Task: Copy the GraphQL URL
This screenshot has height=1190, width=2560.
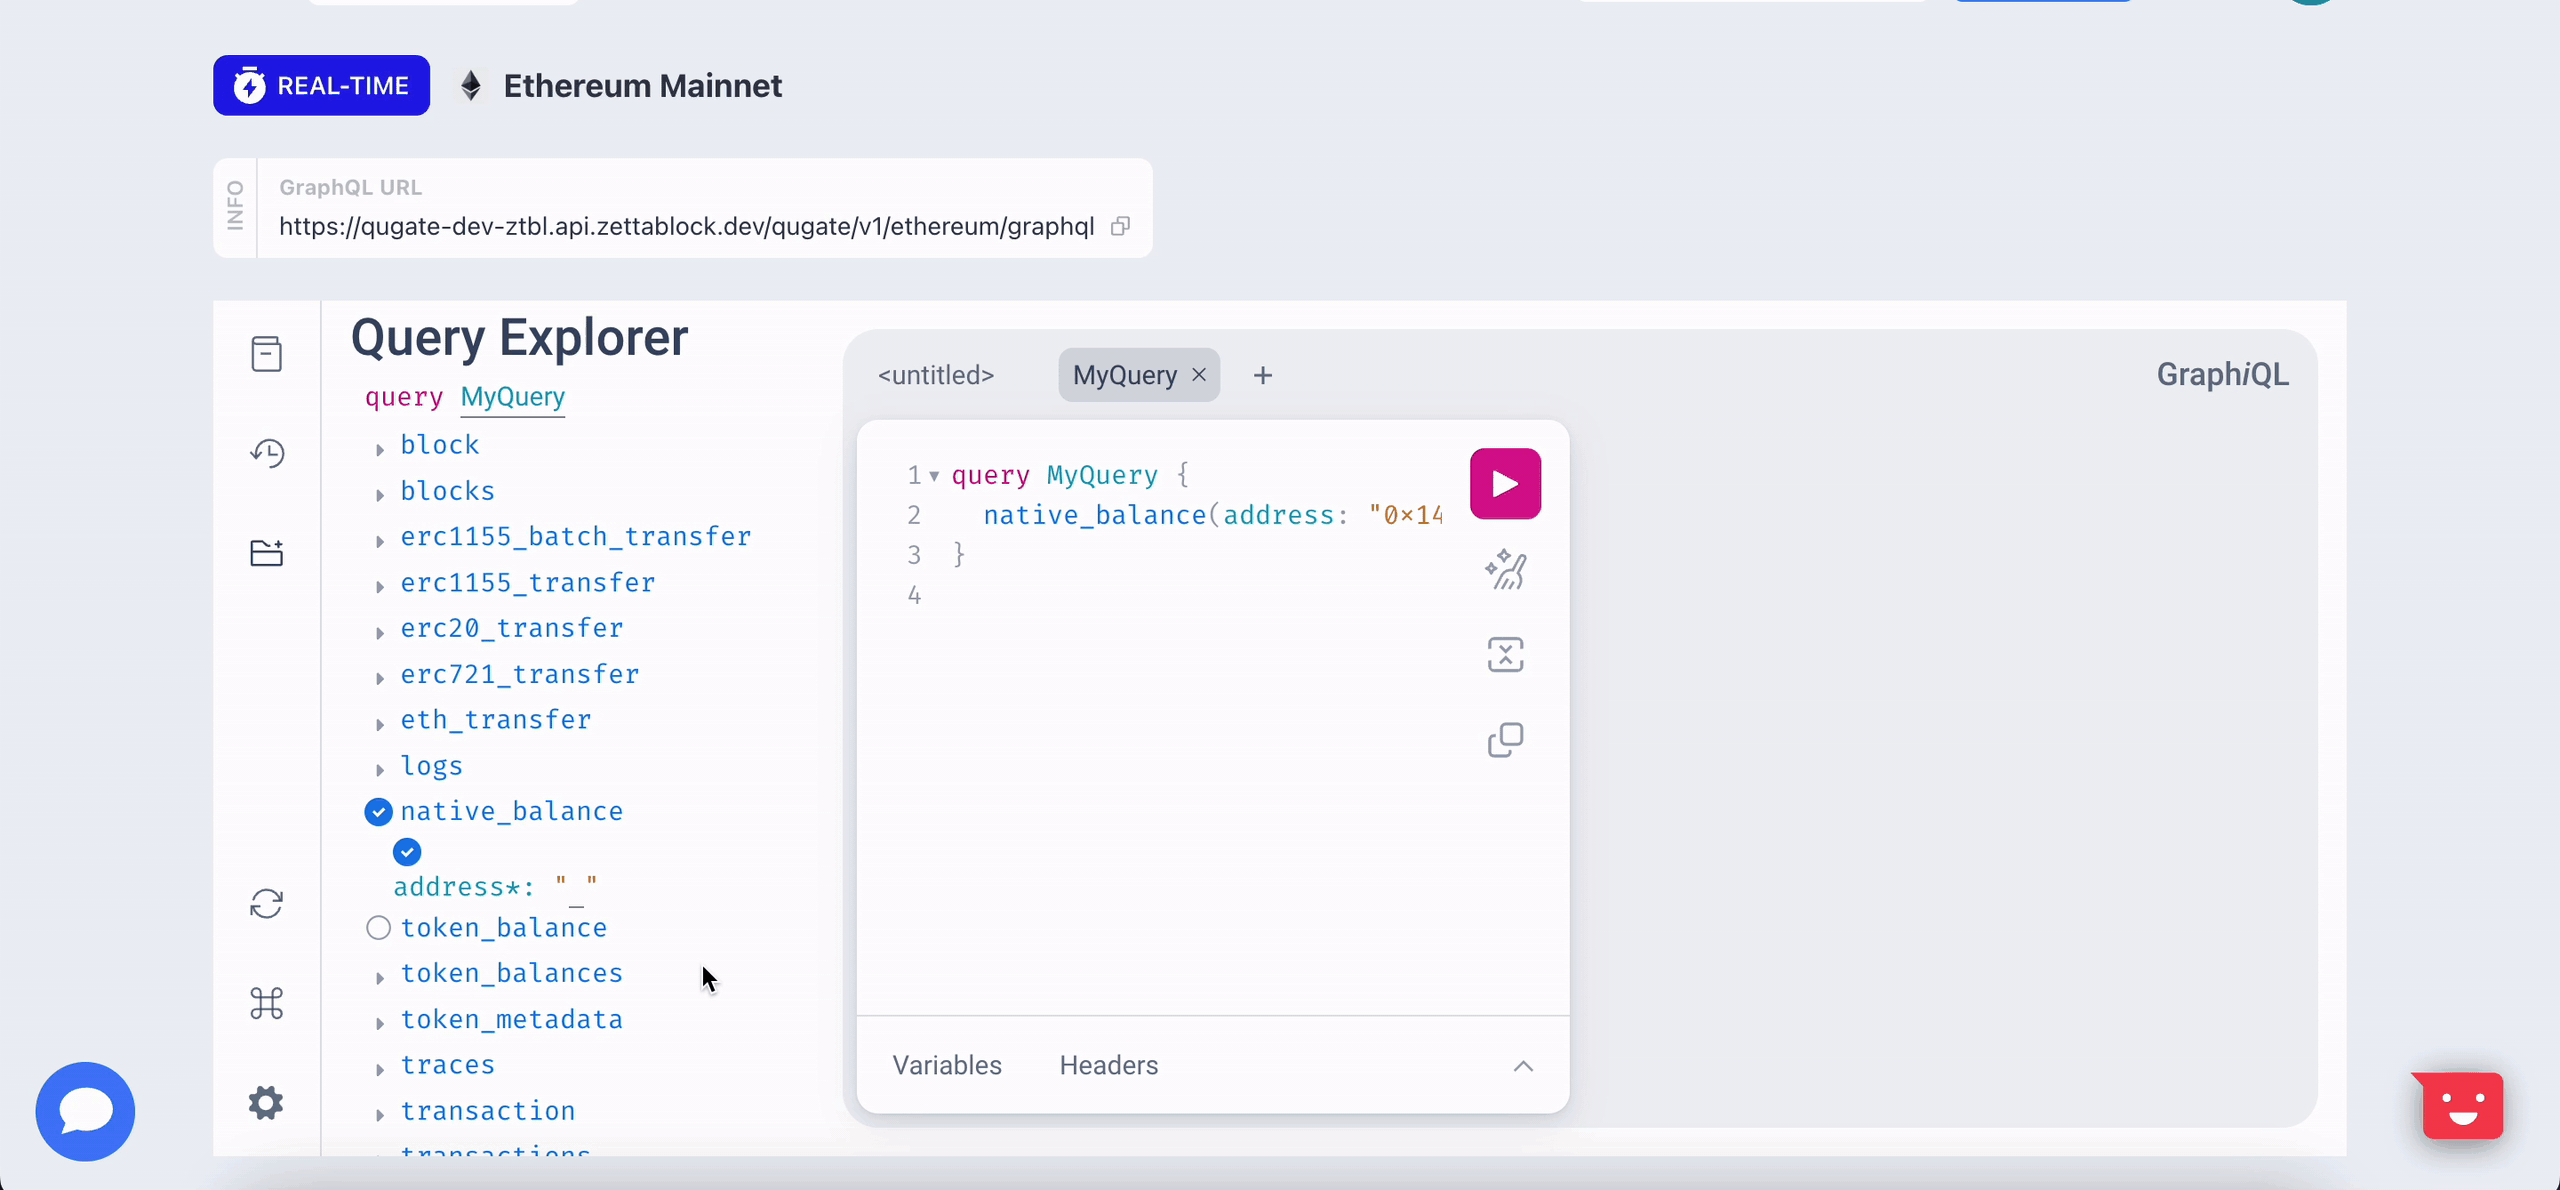Action: (x=1120, y=226)
